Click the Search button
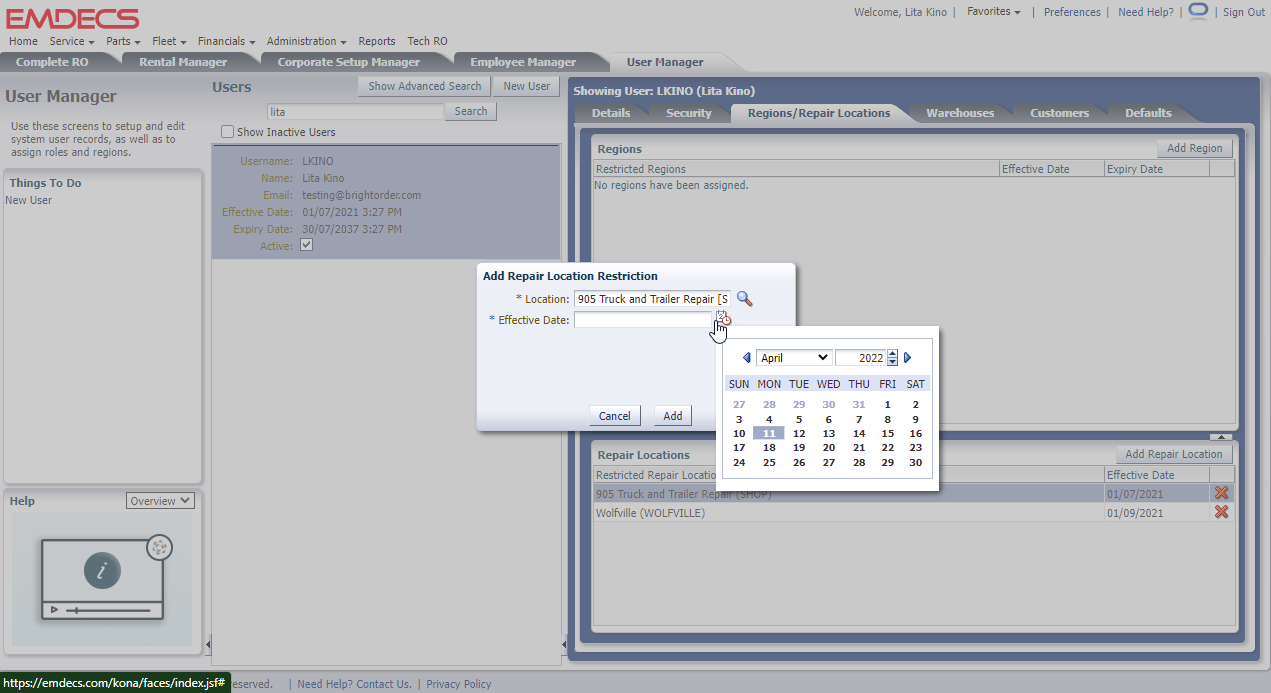This screenshot has height=693, width=1271. click(471, 111)
